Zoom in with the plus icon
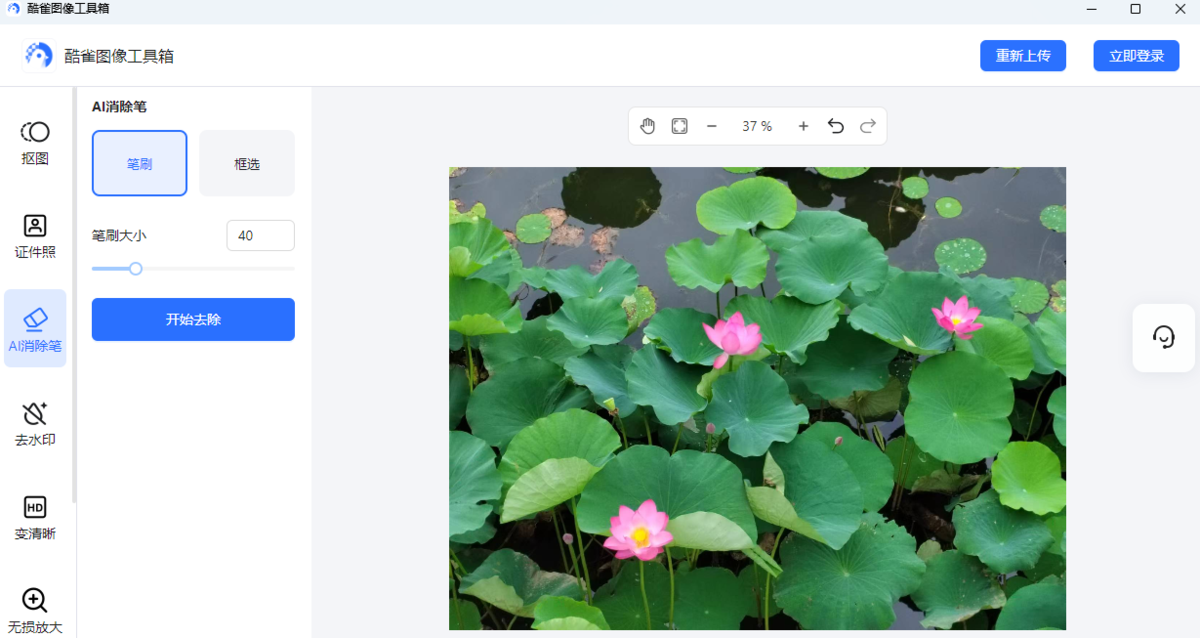Image resolution: width=1200 pixels, height=638 pixels. click(803, 126)
